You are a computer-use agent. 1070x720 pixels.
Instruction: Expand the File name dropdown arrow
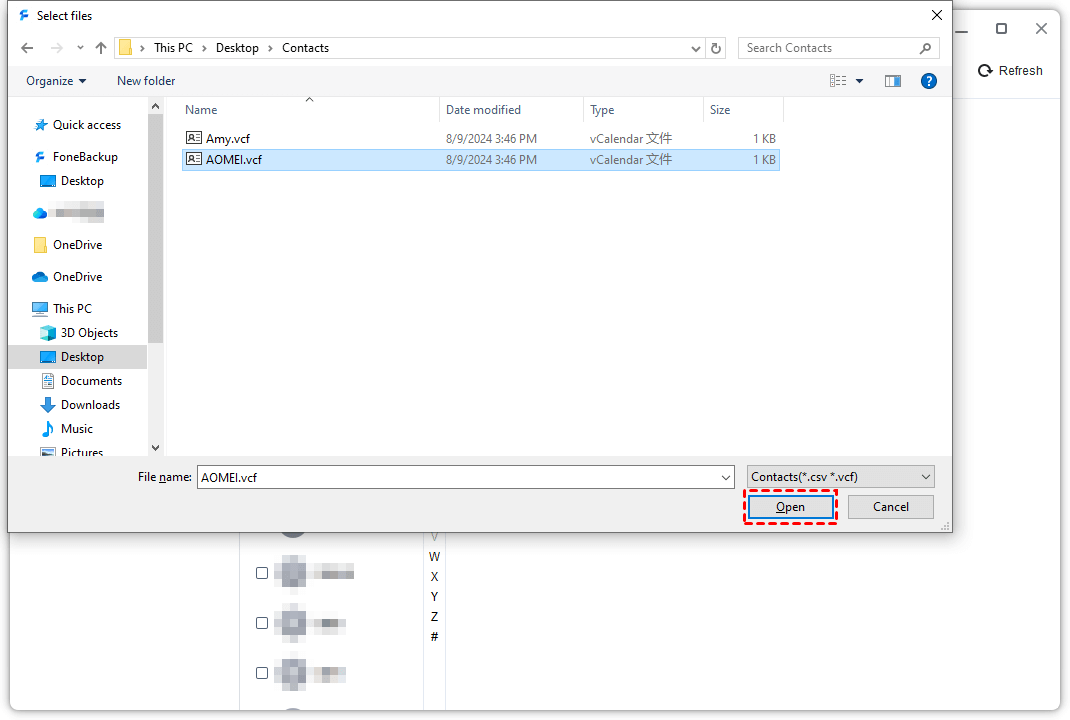(x=726, y=478)
